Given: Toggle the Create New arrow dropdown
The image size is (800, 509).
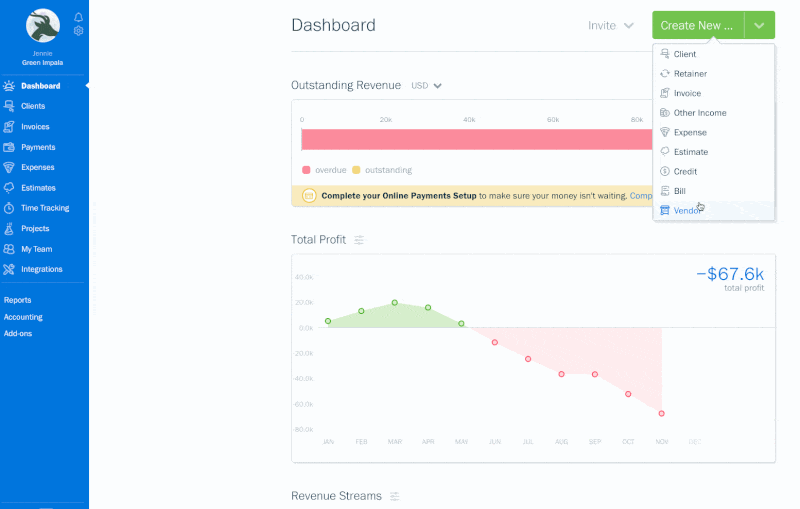Looking at the screenshot, I should point(760,25).
